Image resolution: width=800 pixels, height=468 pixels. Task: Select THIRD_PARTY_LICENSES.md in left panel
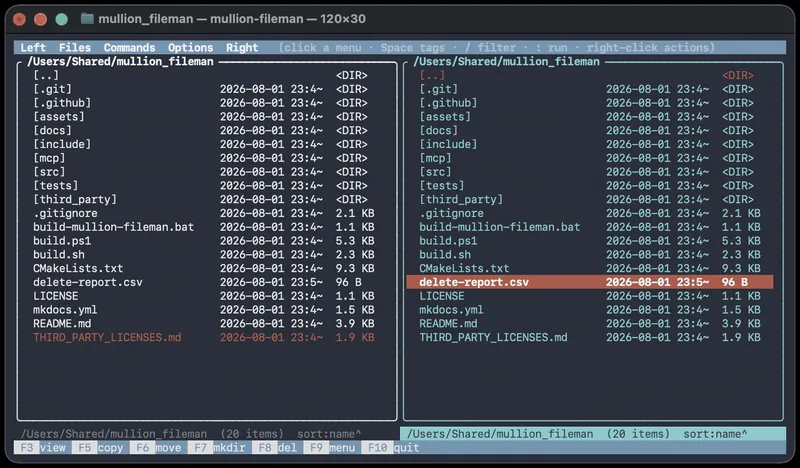click(204, 337)
